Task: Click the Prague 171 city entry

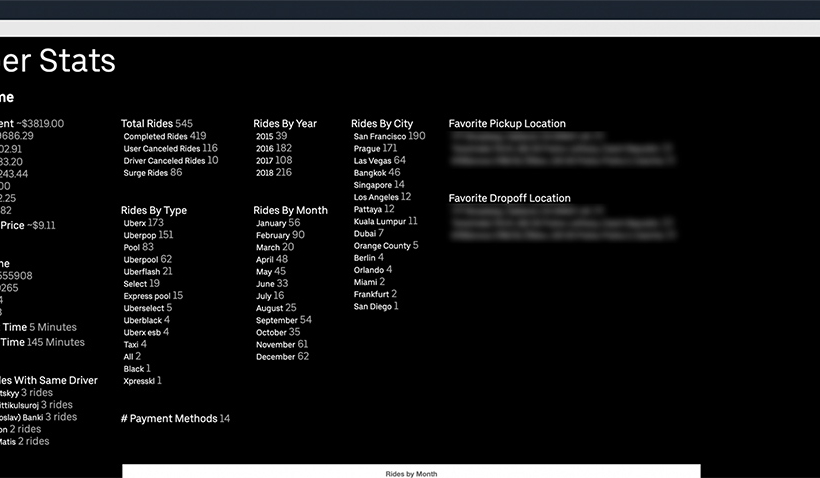Action: tap(375, 148)
